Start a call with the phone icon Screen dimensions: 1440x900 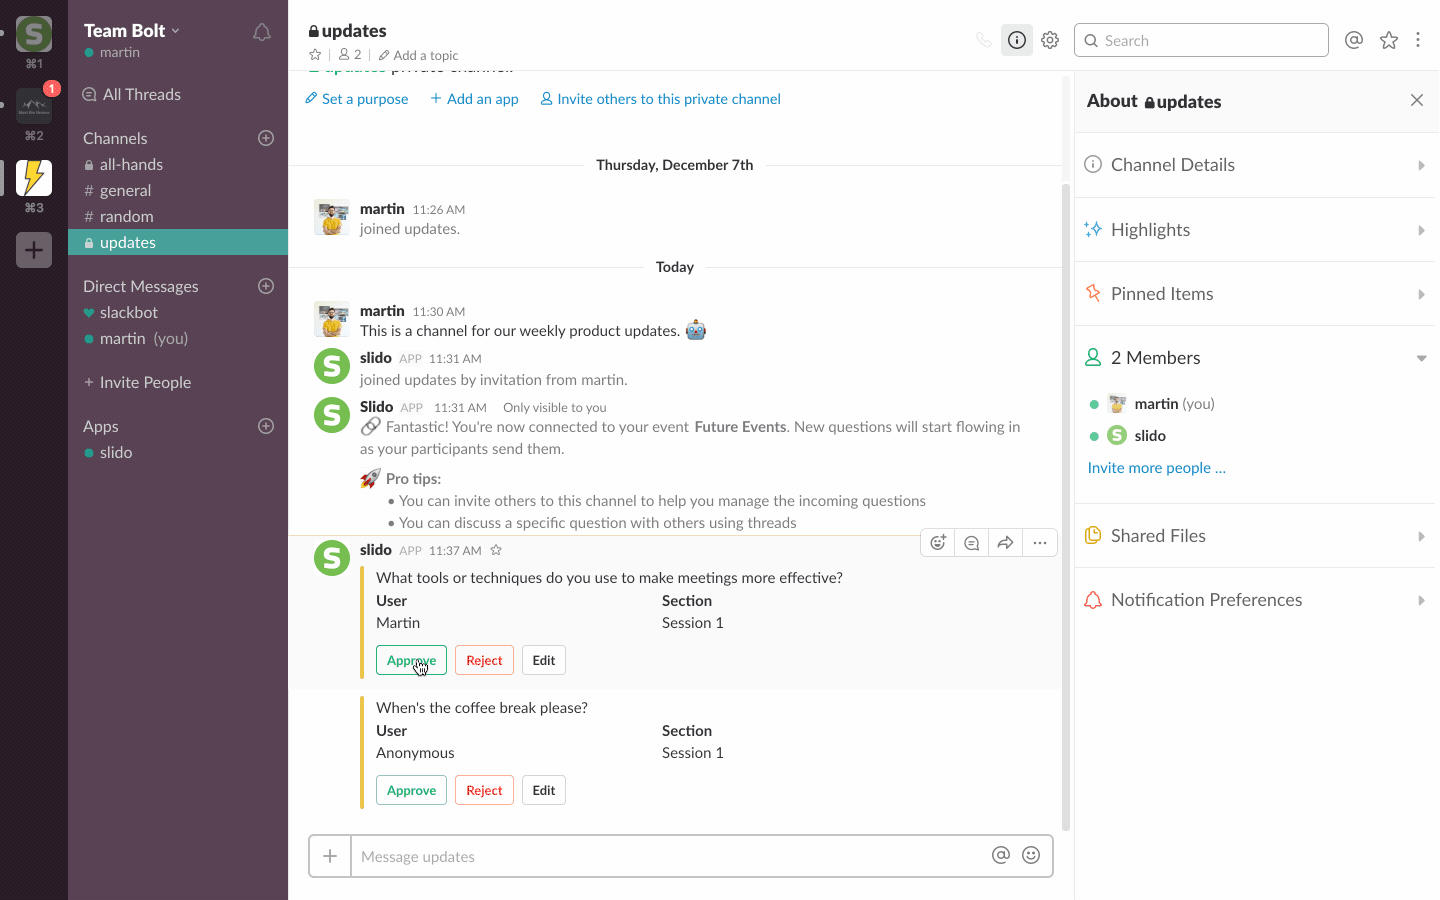click(x=984, y=40)
